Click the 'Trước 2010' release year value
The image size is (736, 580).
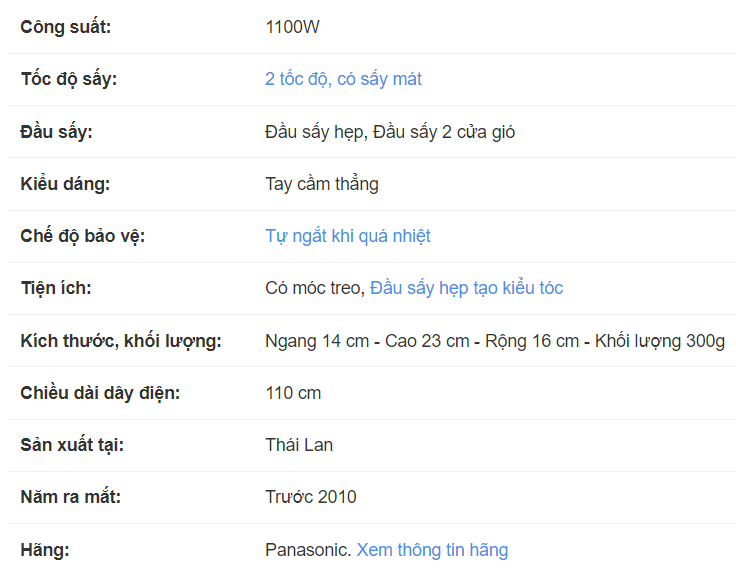(x=310, y=497)
